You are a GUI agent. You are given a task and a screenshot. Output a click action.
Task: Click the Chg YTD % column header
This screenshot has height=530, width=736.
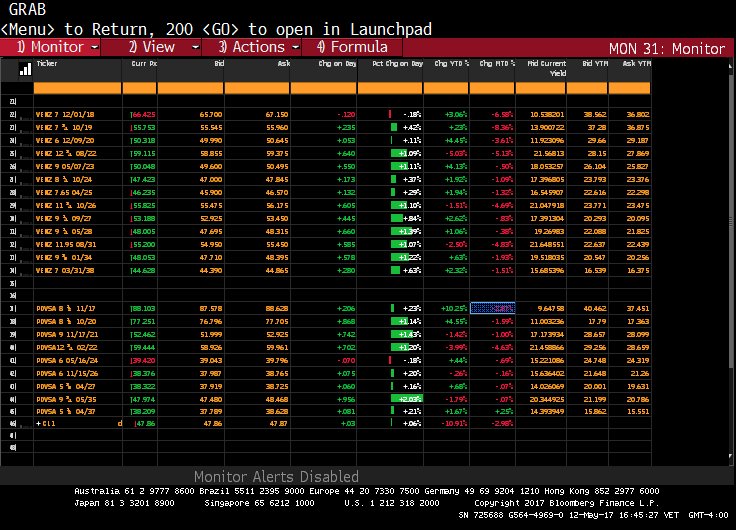point(452,63)
